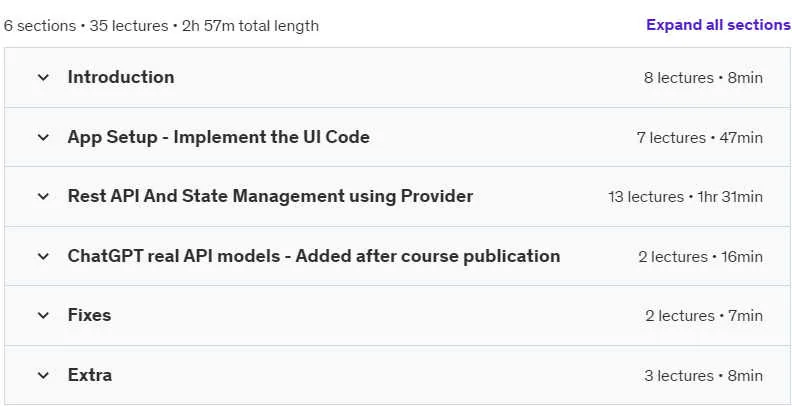
Task: Select Rest API And State Management heading
Action: [270, 196]
